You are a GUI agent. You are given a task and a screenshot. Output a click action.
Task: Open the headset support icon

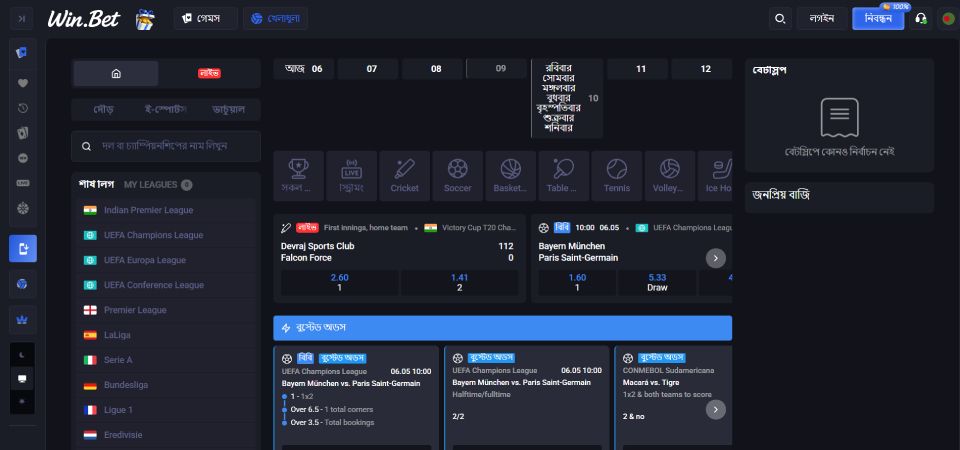pyautogui.click(x=920, y=18)
